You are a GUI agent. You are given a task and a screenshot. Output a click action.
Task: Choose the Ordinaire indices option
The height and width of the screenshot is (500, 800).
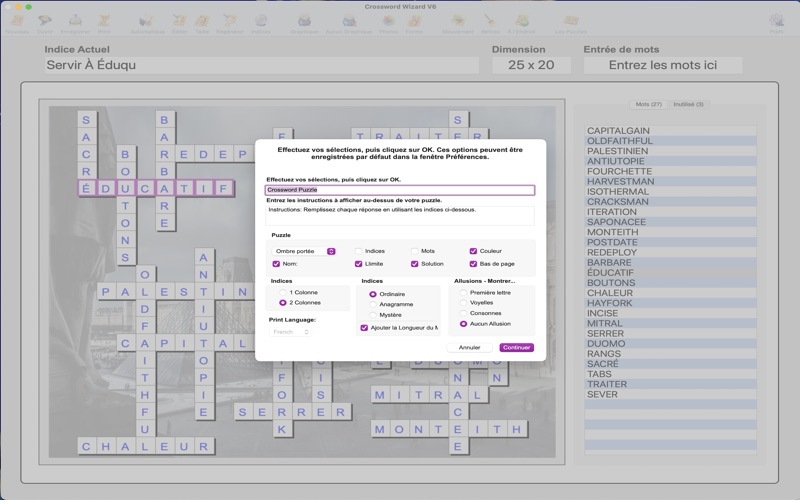(373, 294)
